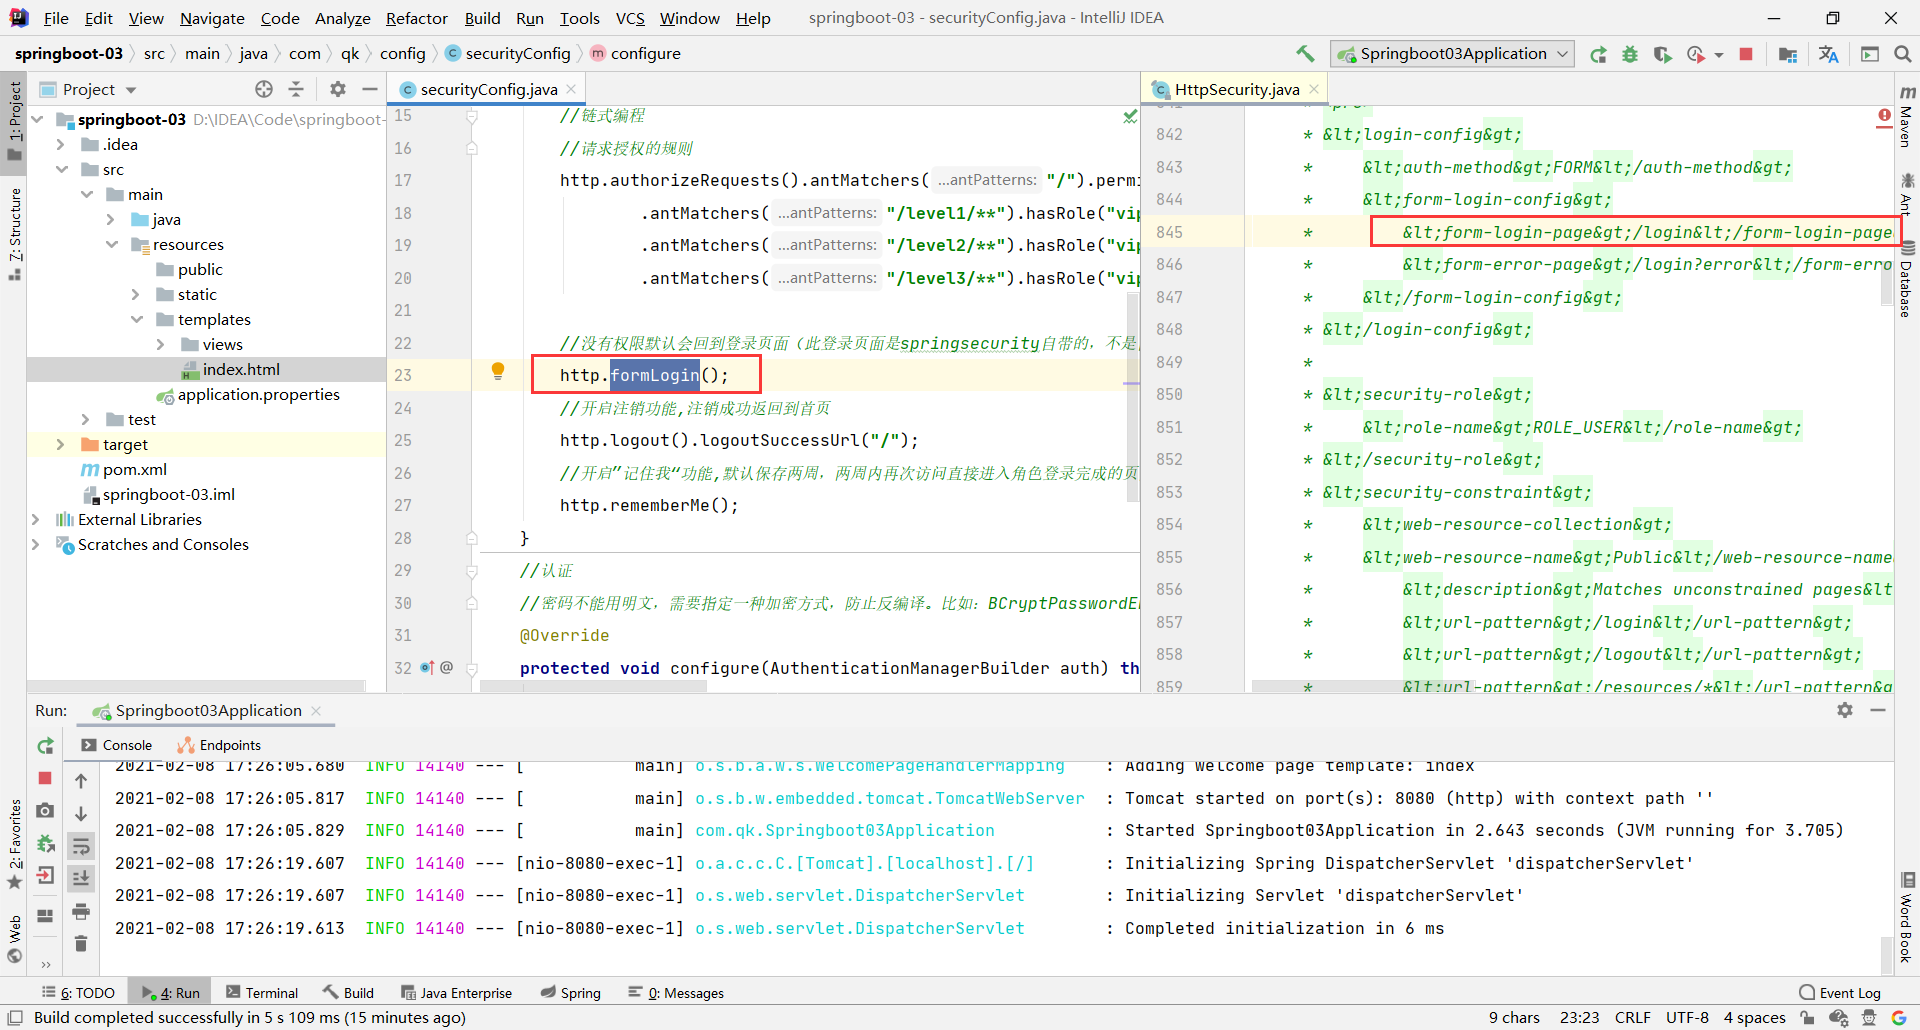1920x1030 pixels.
Task: Toggle soft-wrap in console
Action: tap(81, 846)
